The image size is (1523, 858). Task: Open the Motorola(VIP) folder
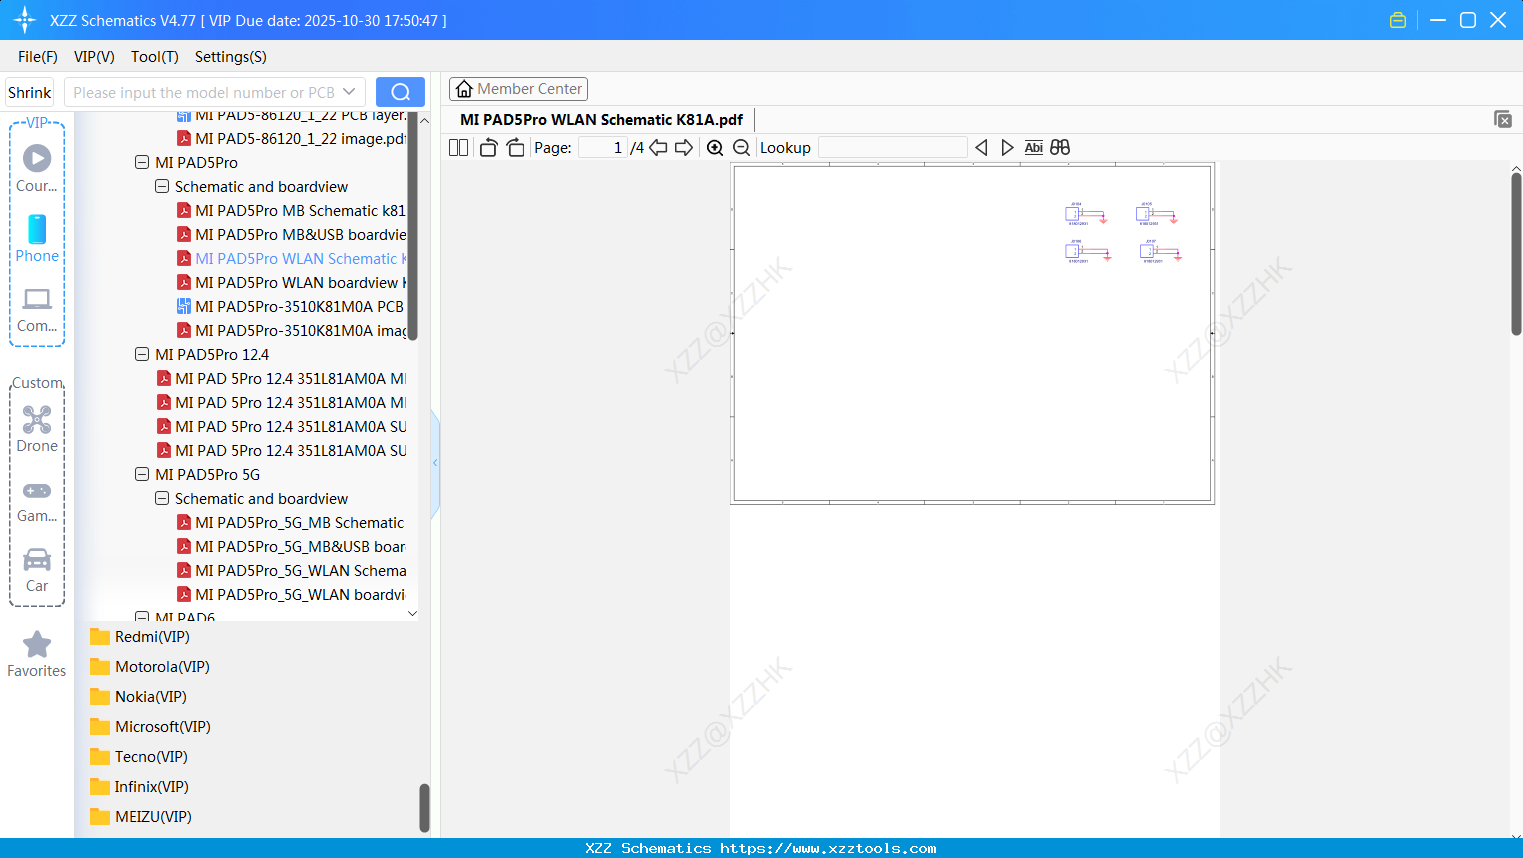coord(150,667)
